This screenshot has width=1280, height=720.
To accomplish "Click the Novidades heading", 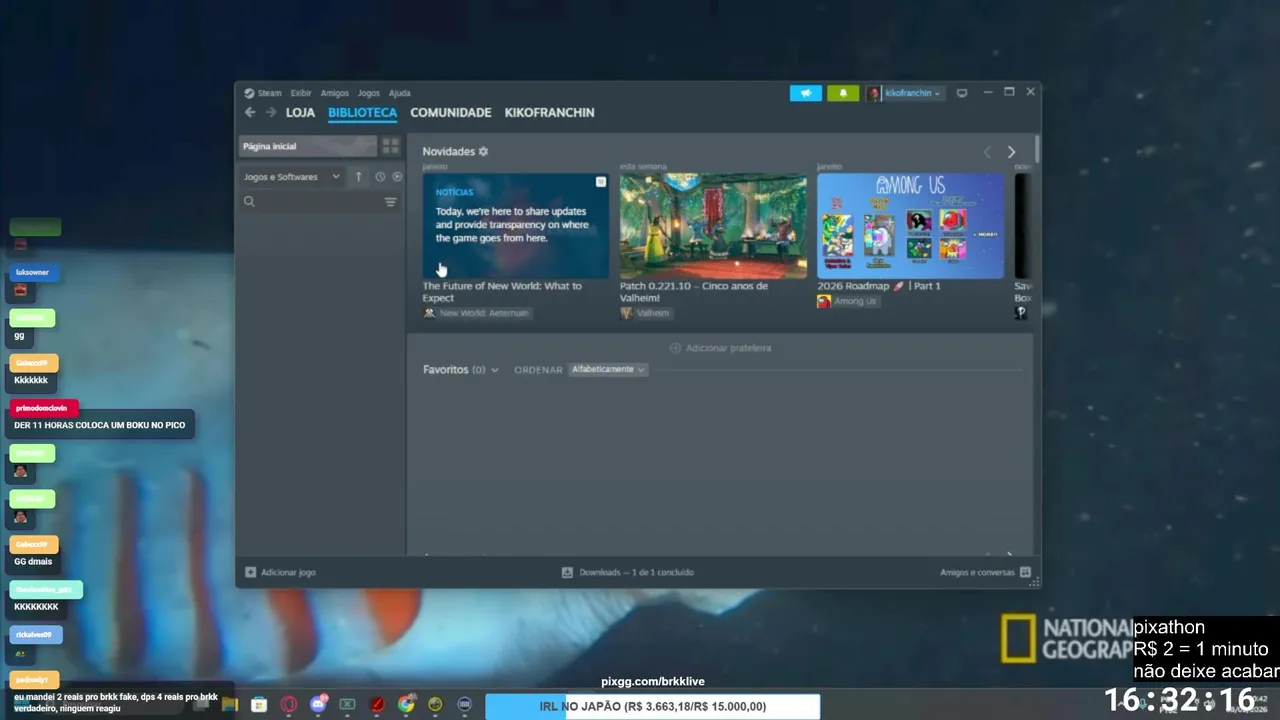I will (x=448, y=152).
